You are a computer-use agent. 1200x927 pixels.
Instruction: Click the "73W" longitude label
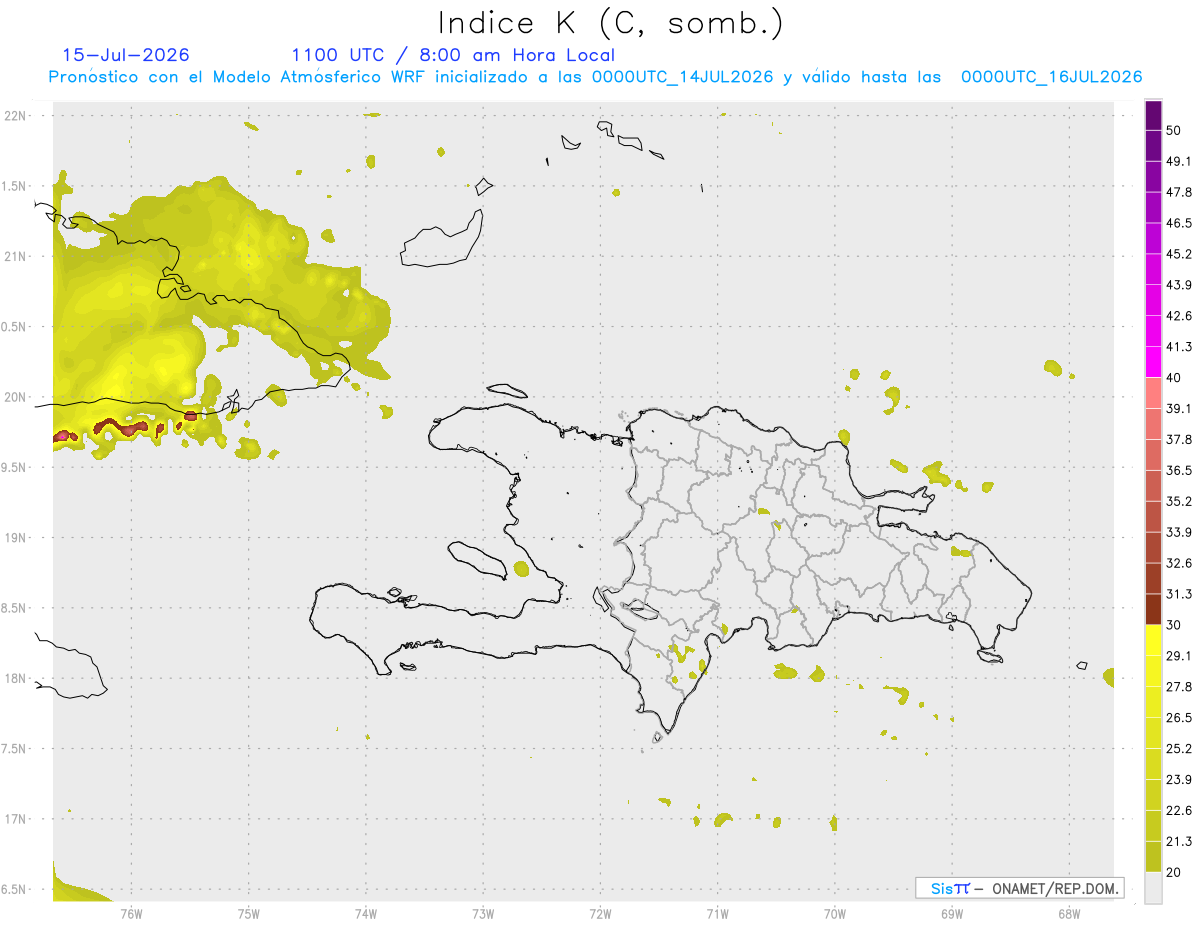[x=483, y=913]
